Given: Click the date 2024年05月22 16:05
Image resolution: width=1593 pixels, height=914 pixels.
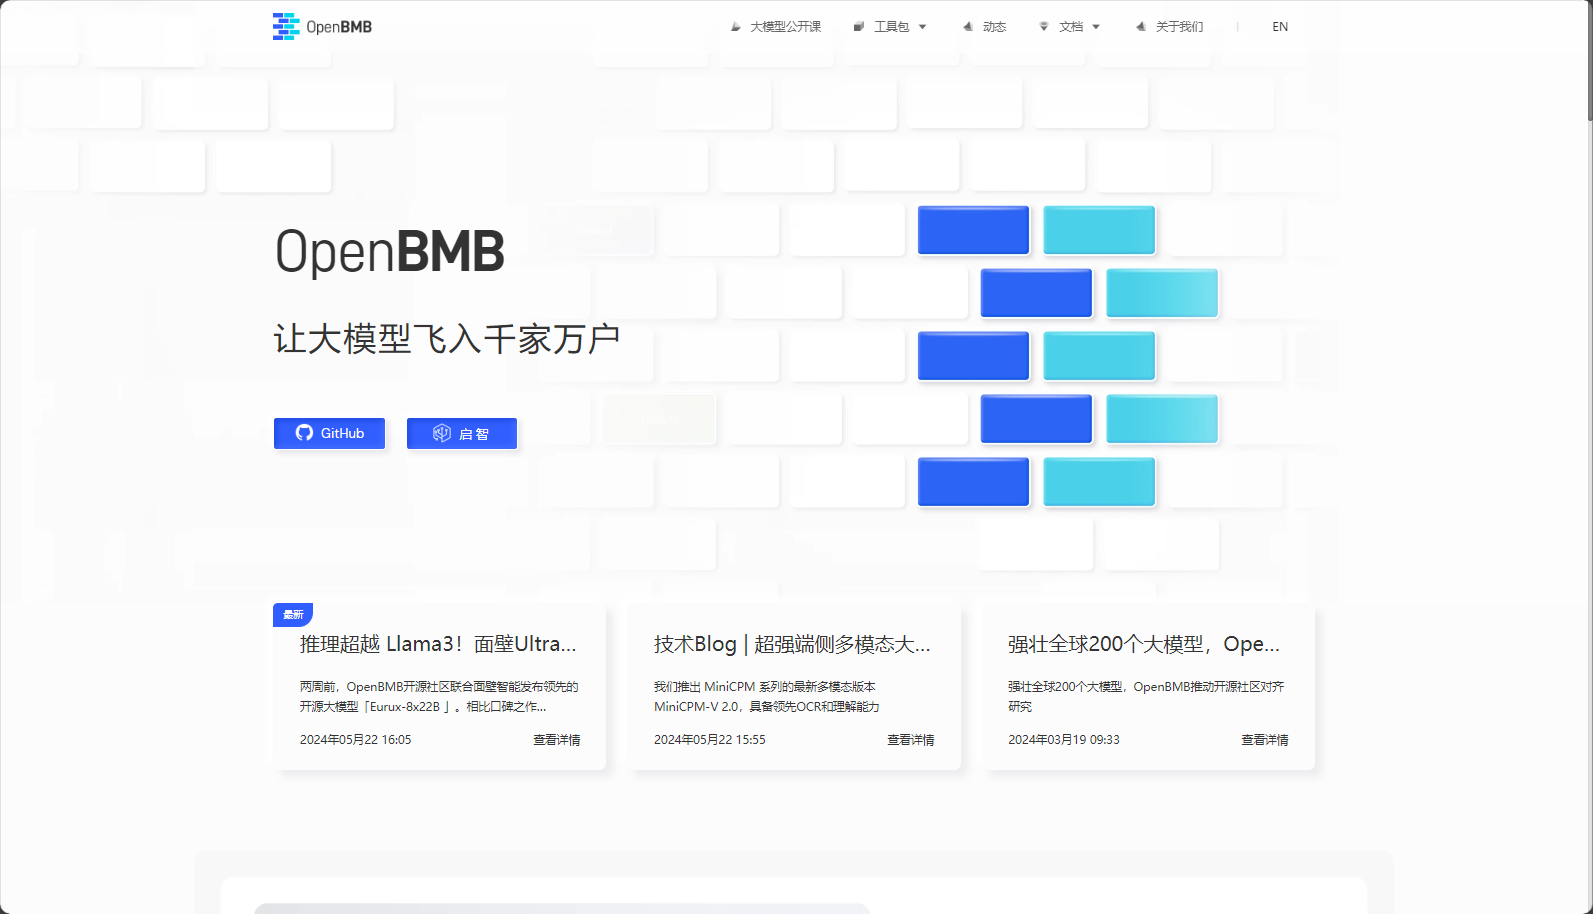Looking at the screenshot, I should coord(356,740).
